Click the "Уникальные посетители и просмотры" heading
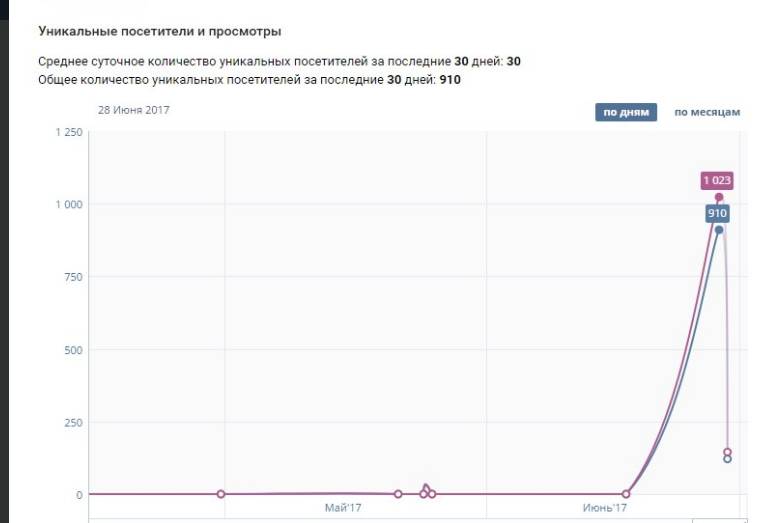The height and width of the screenshot is (523, 762). tap(159, 32)
